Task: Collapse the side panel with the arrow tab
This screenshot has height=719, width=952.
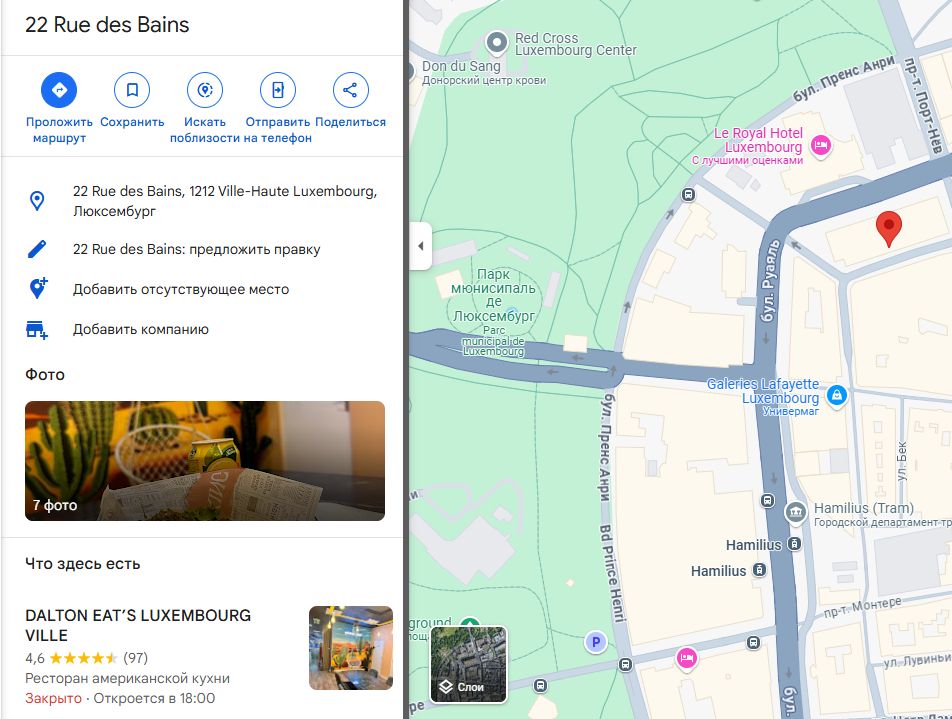Action: point(421,246)
